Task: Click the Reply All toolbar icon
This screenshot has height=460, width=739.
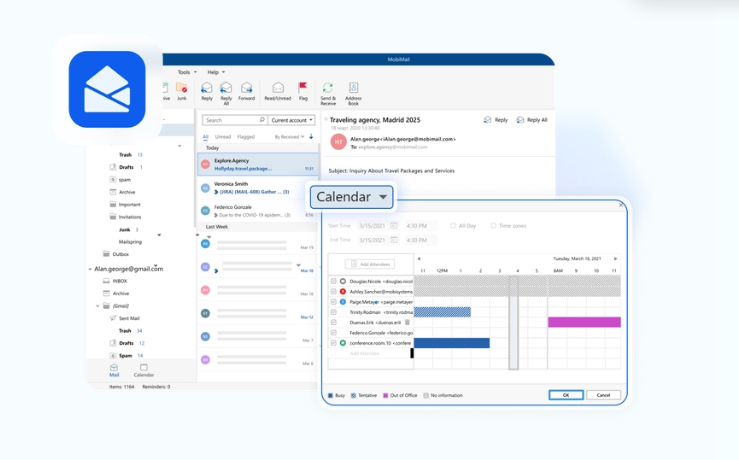Action: click(x=226, y=88)
